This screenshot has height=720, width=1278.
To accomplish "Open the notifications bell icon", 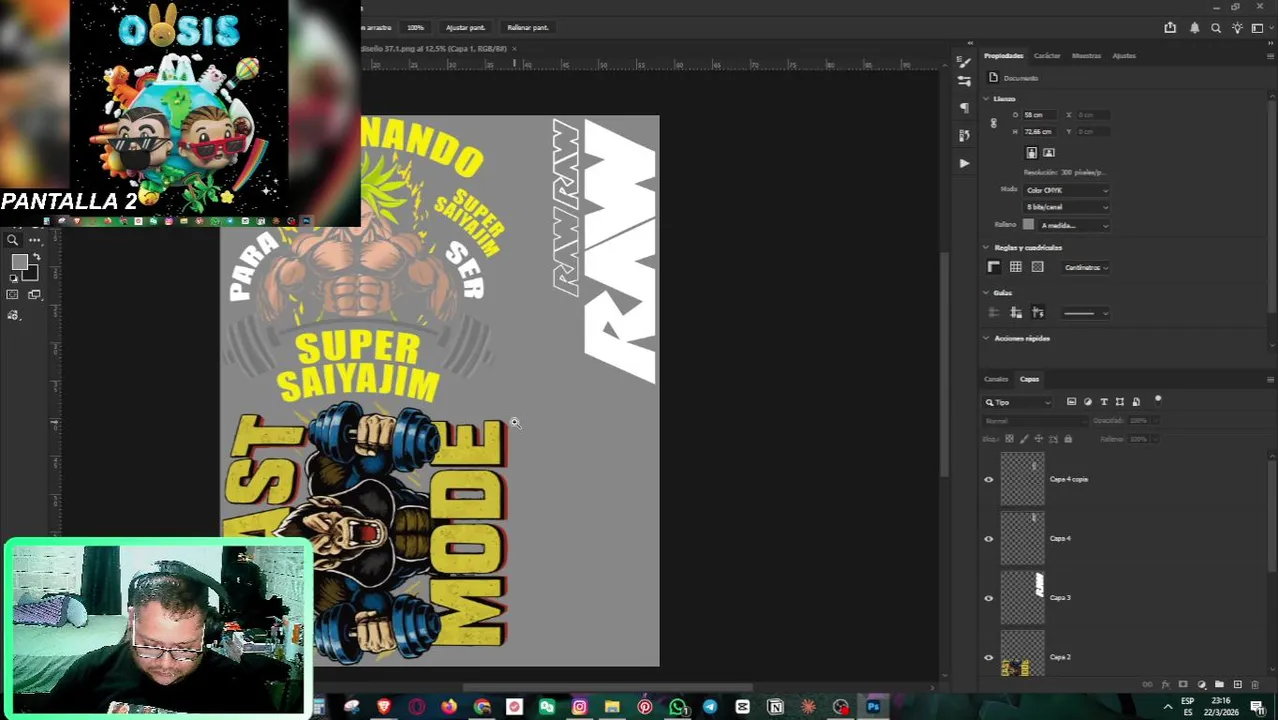I will [1194, 28].
